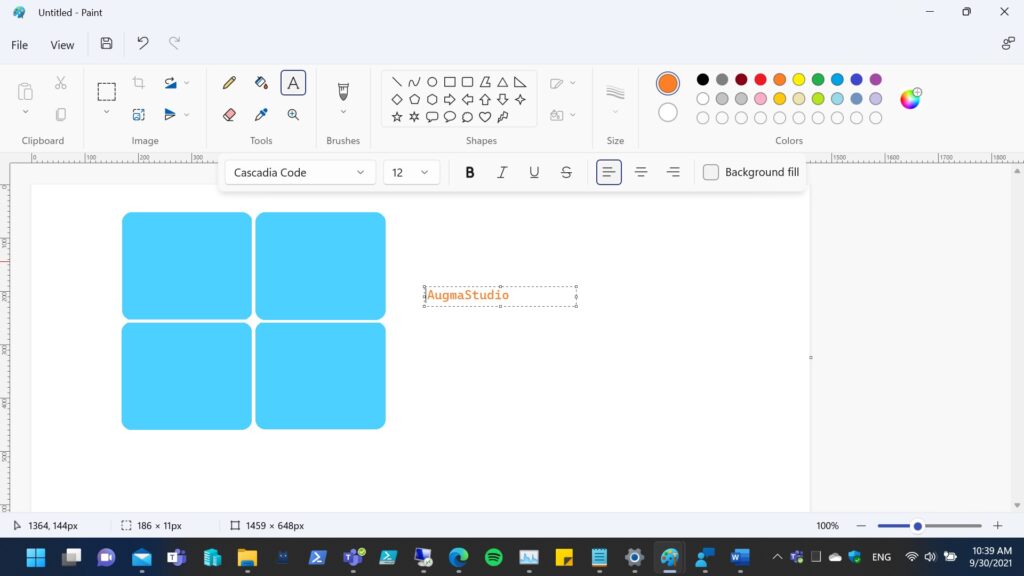Select the Fill bucket tool
Viewport: 1024px width, 576px height.
[x=261, y=83]
